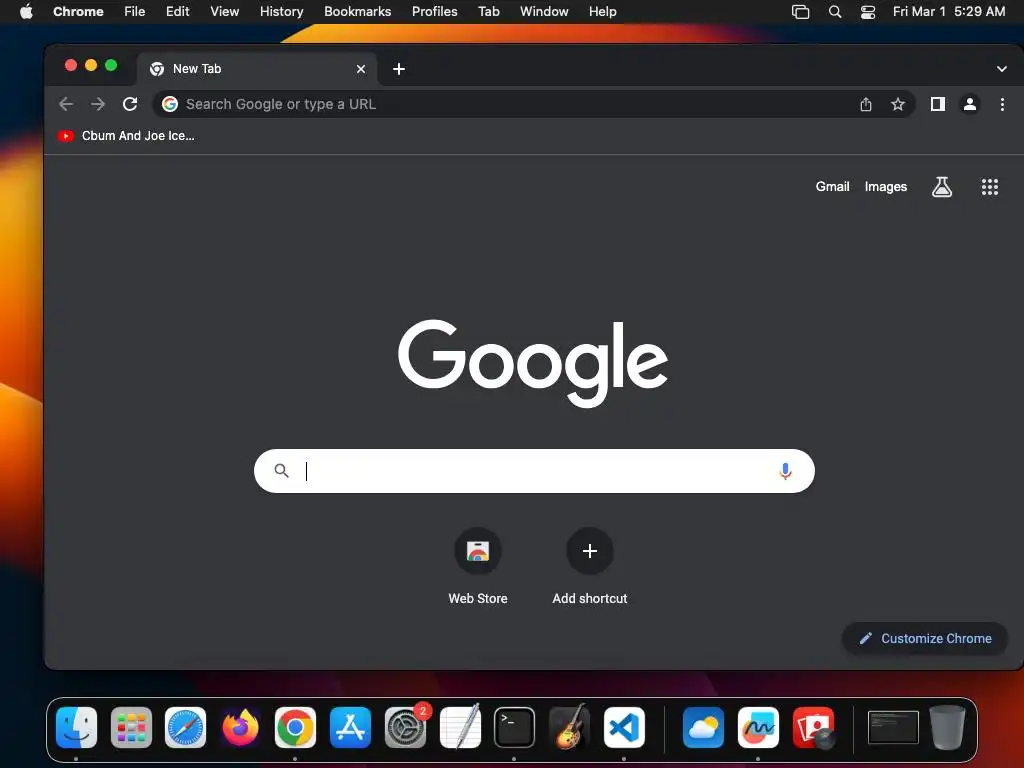Launch GarageBand from the Dock
Screen dimensions: 1024x768
point(569,727)
